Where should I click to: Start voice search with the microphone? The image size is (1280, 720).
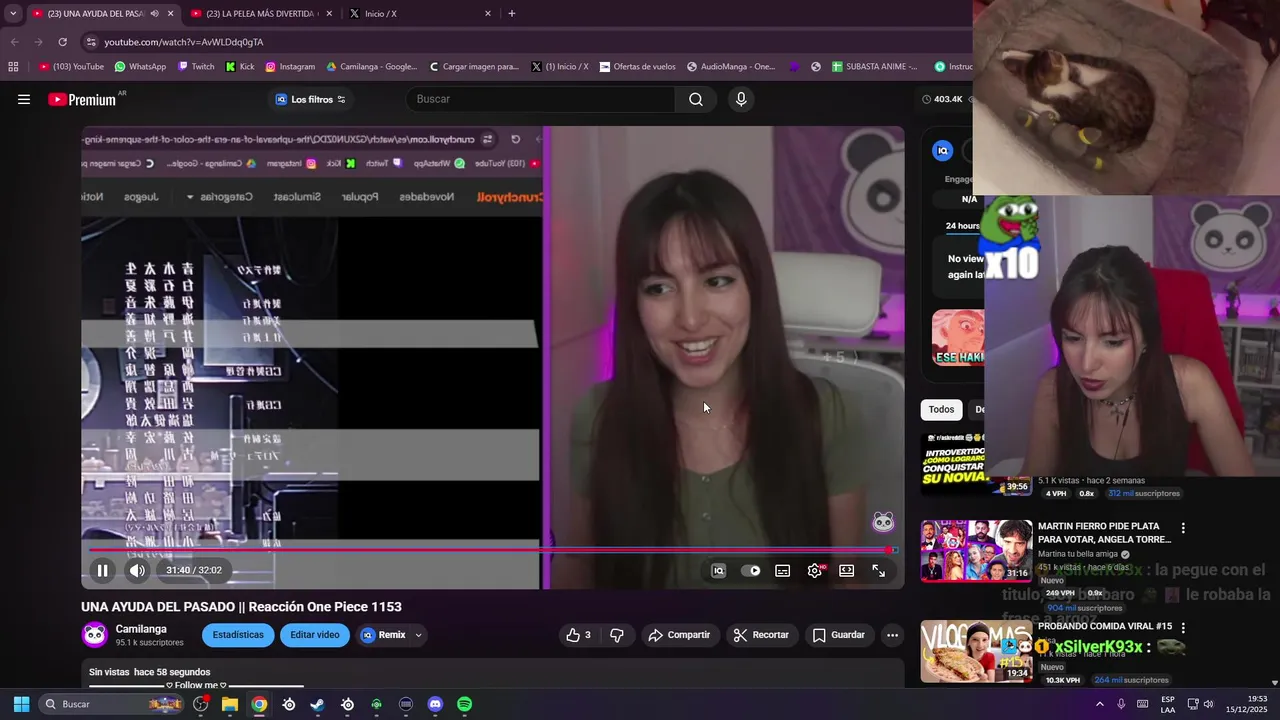point(741,99)
